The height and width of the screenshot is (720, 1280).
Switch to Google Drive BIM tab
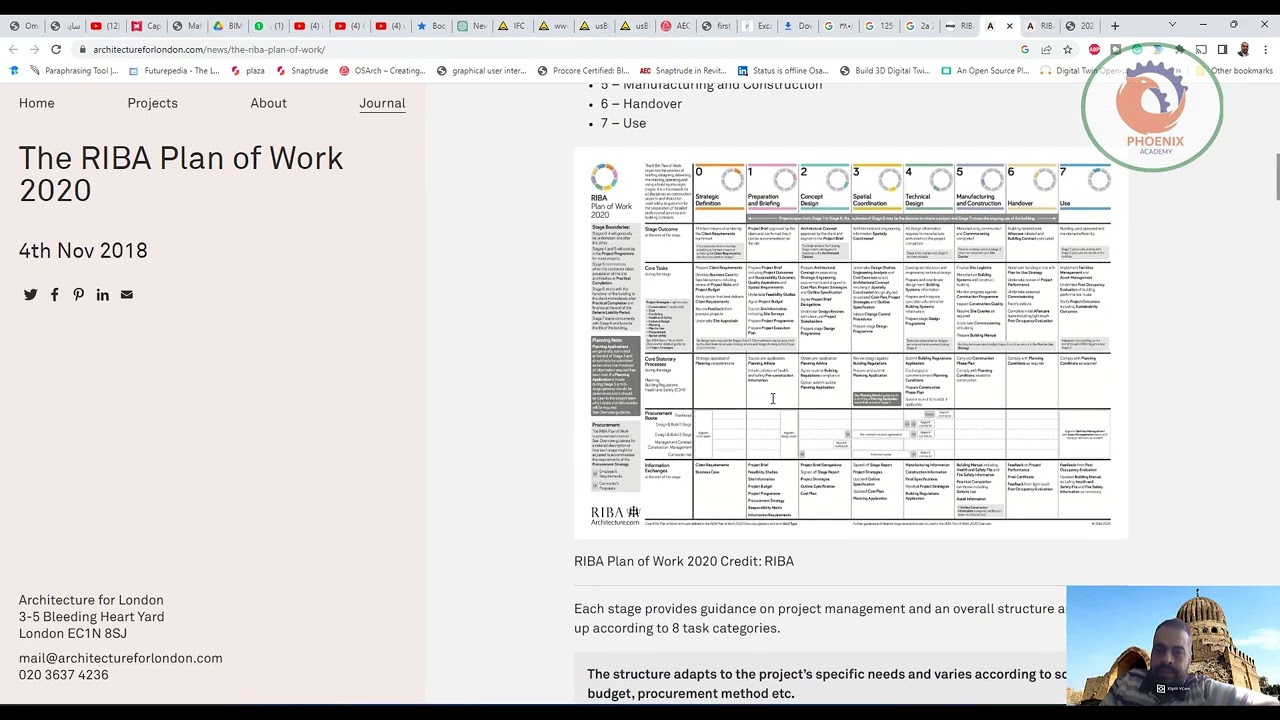pyautogui.click(x=229, y=26)
